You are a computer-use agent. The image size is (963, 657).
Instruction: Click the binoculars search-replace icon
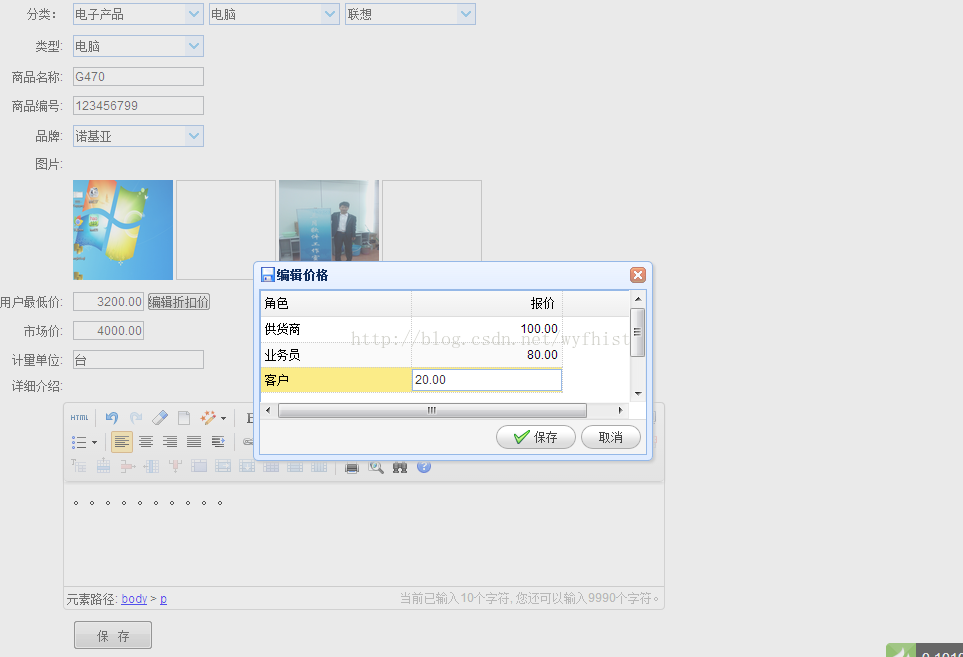[400, 468]
